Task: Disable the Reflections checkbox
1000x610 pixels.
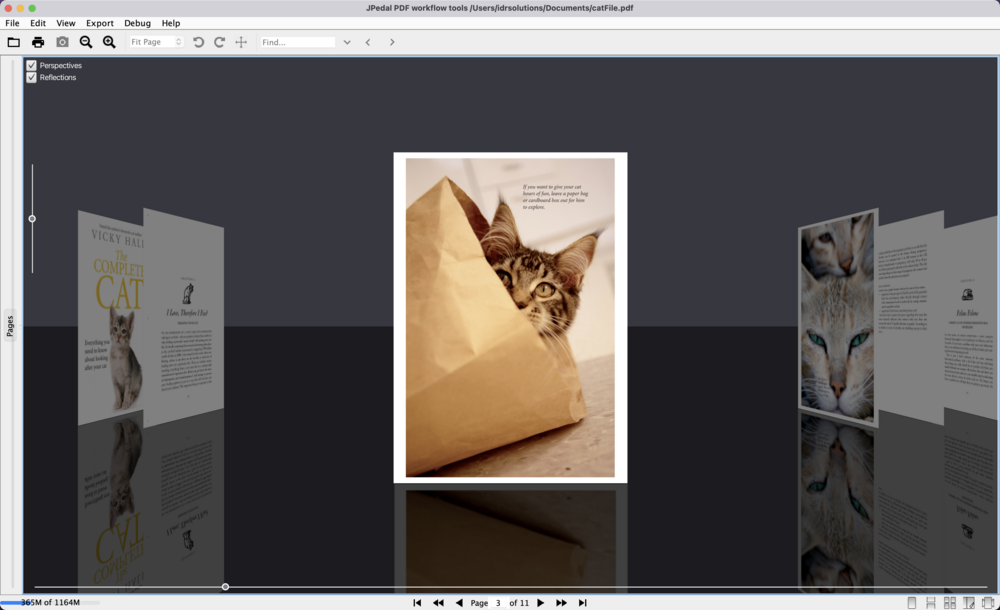Action: (31, 76)
